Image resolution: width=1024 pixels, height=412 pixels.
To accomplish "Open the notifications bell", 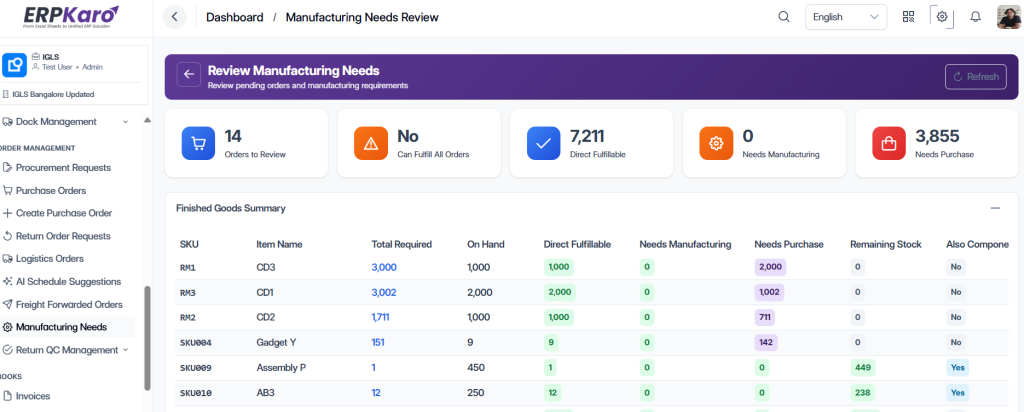I will [975, 17].
